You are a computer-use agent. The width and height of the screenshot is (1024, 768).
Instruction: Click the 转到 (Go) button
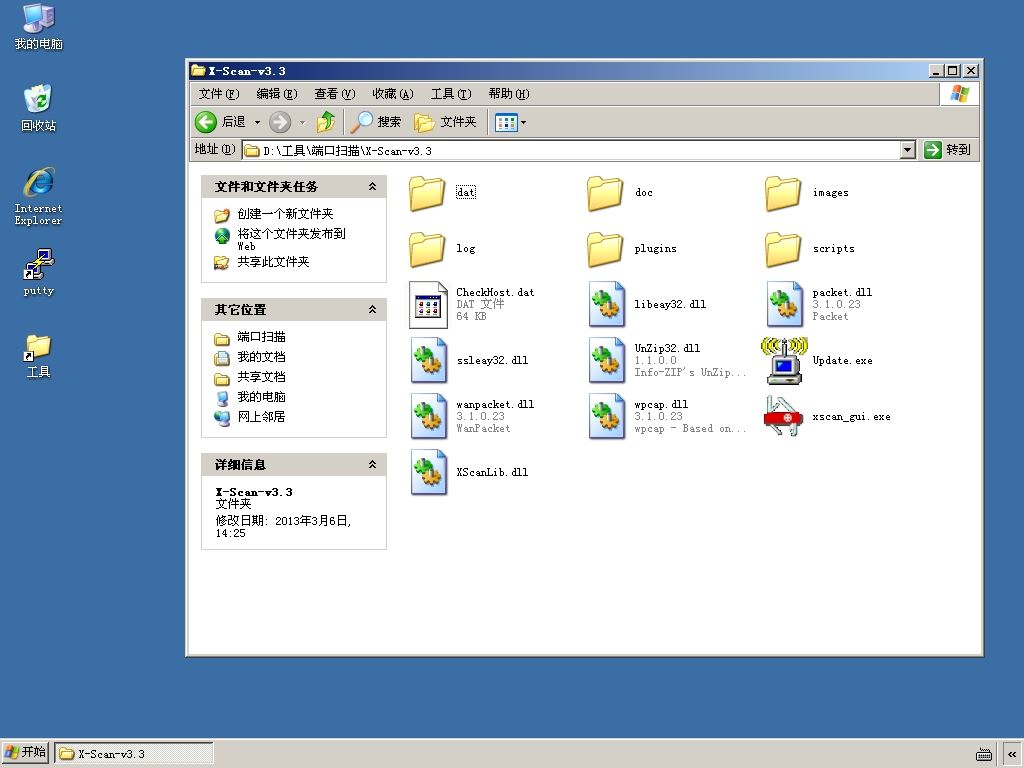click(x=948, y=150)
